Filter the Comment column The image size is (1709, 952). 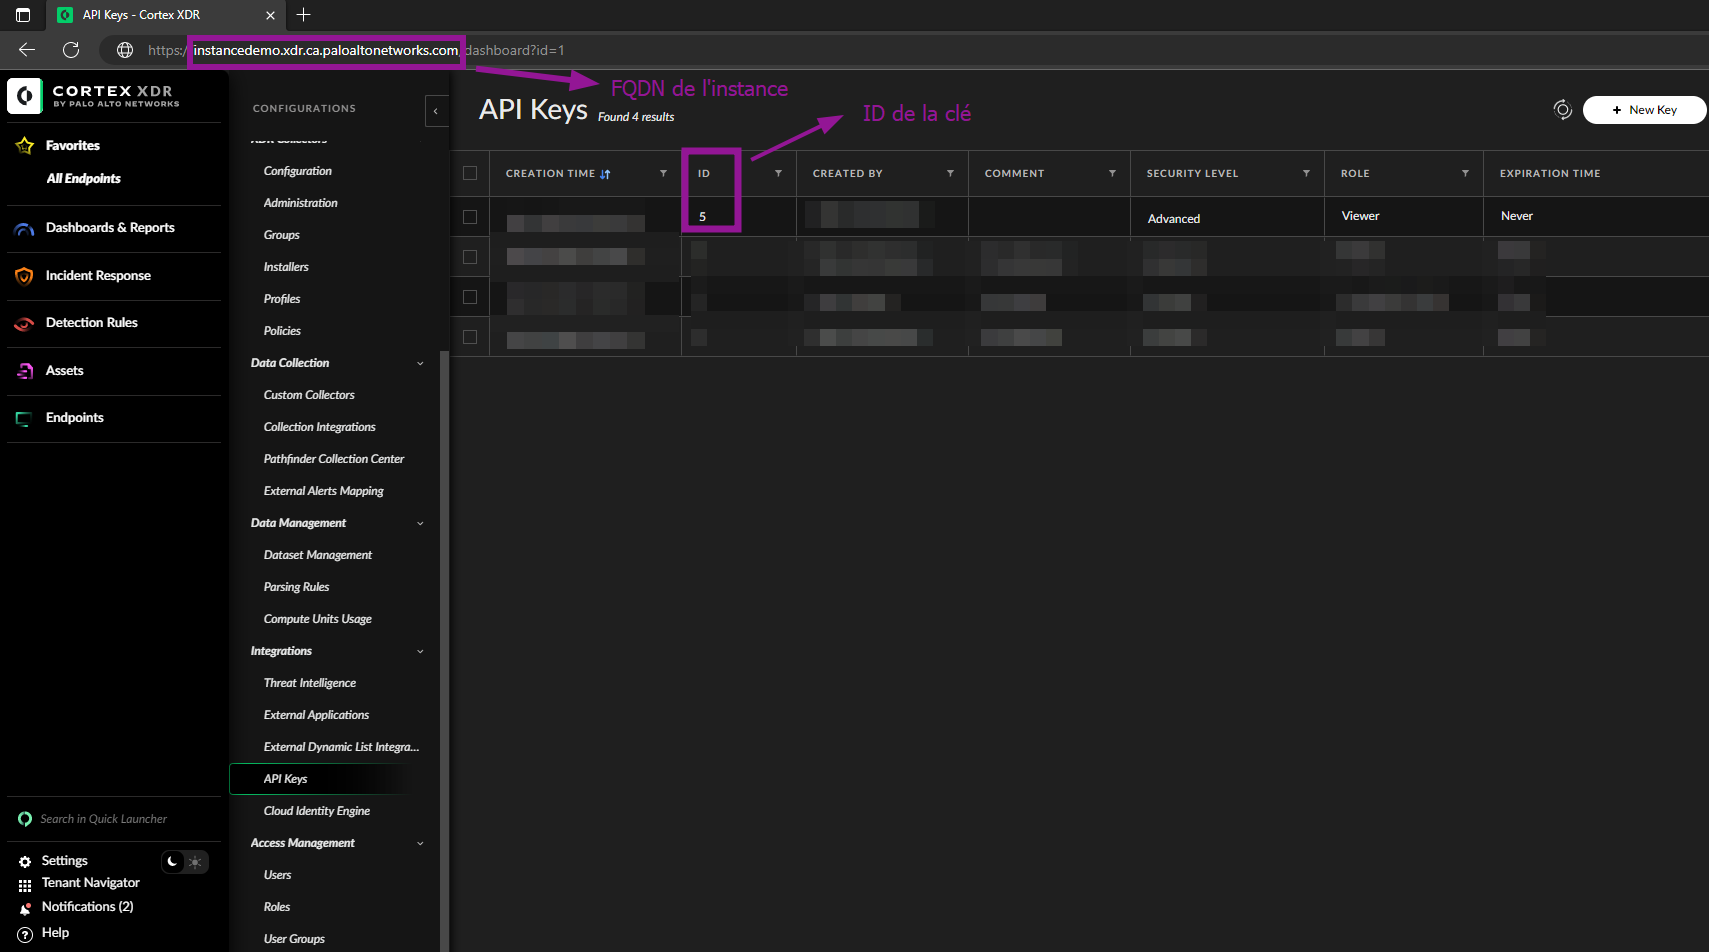tap(1112, 174)
